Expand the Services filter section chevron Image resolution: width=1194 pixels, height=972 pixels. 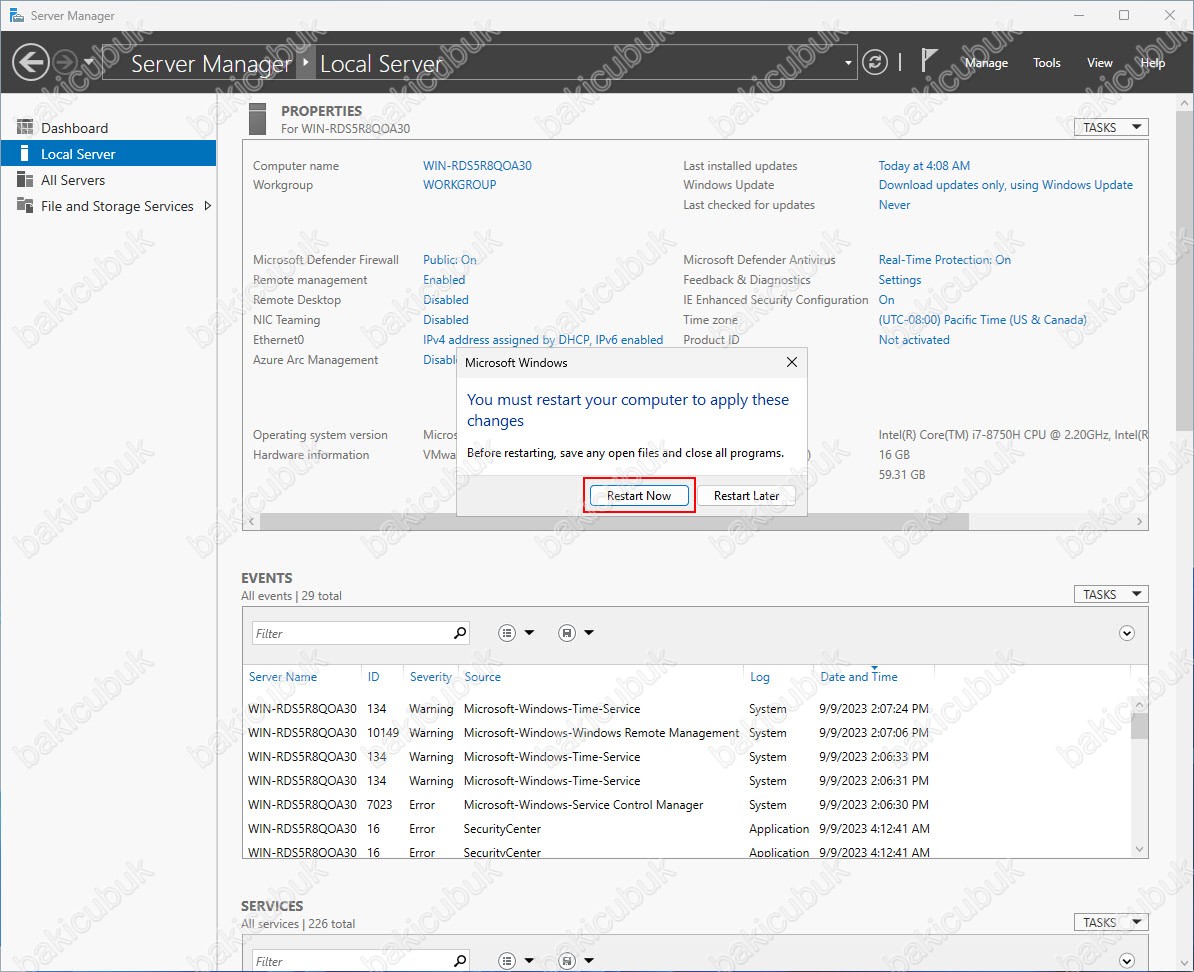pyautogui.click(x=1127, y=961)
